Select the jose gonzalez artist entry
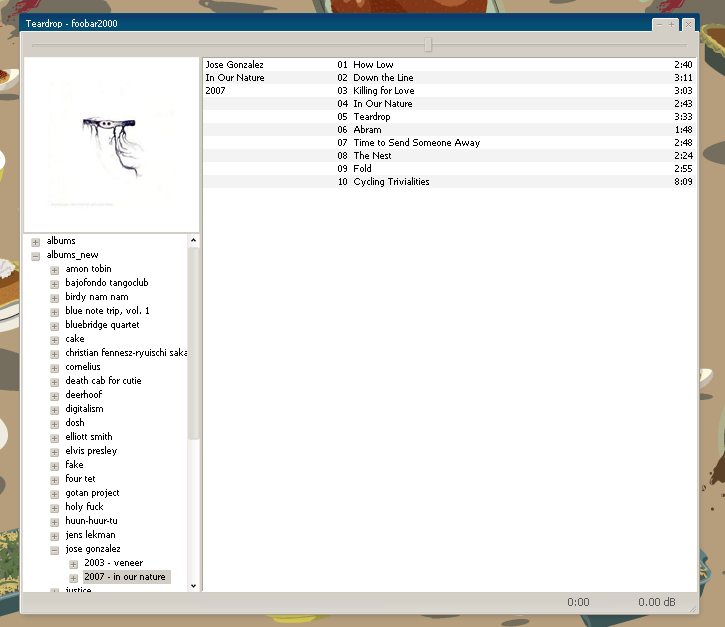 point(92,549)
